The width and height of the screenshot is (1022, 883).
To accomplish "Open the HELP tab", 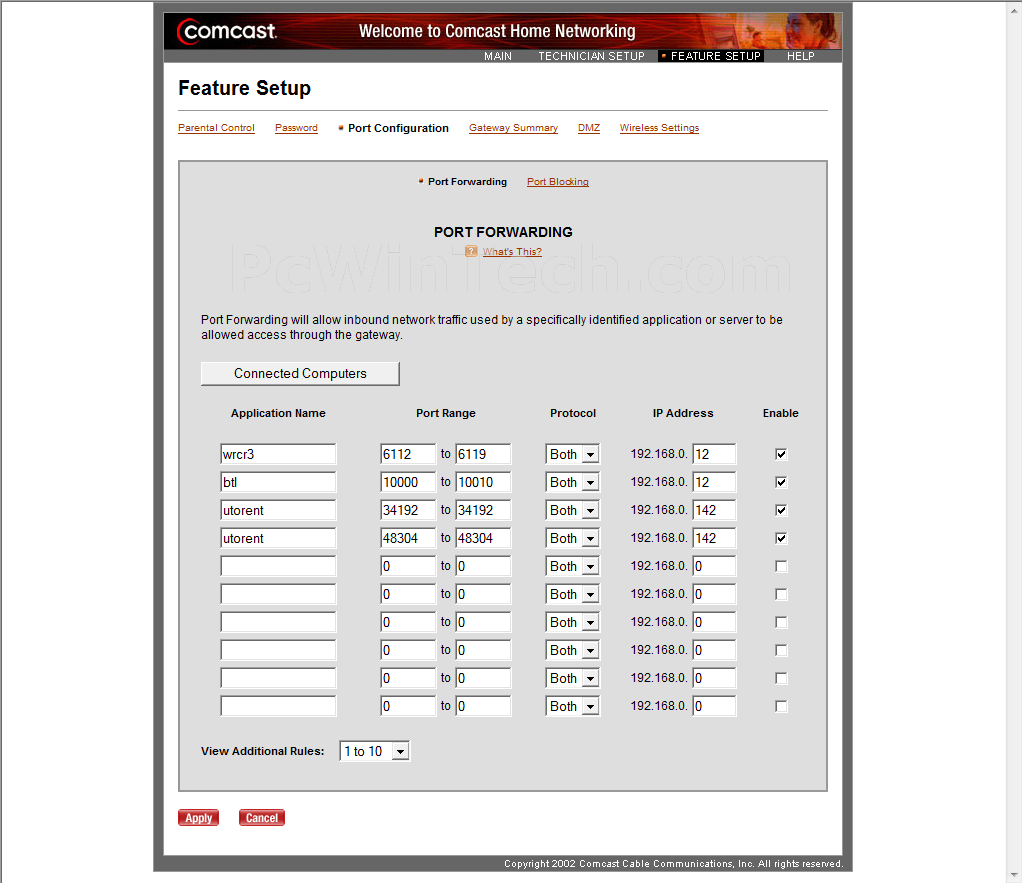I will [800, 56].
